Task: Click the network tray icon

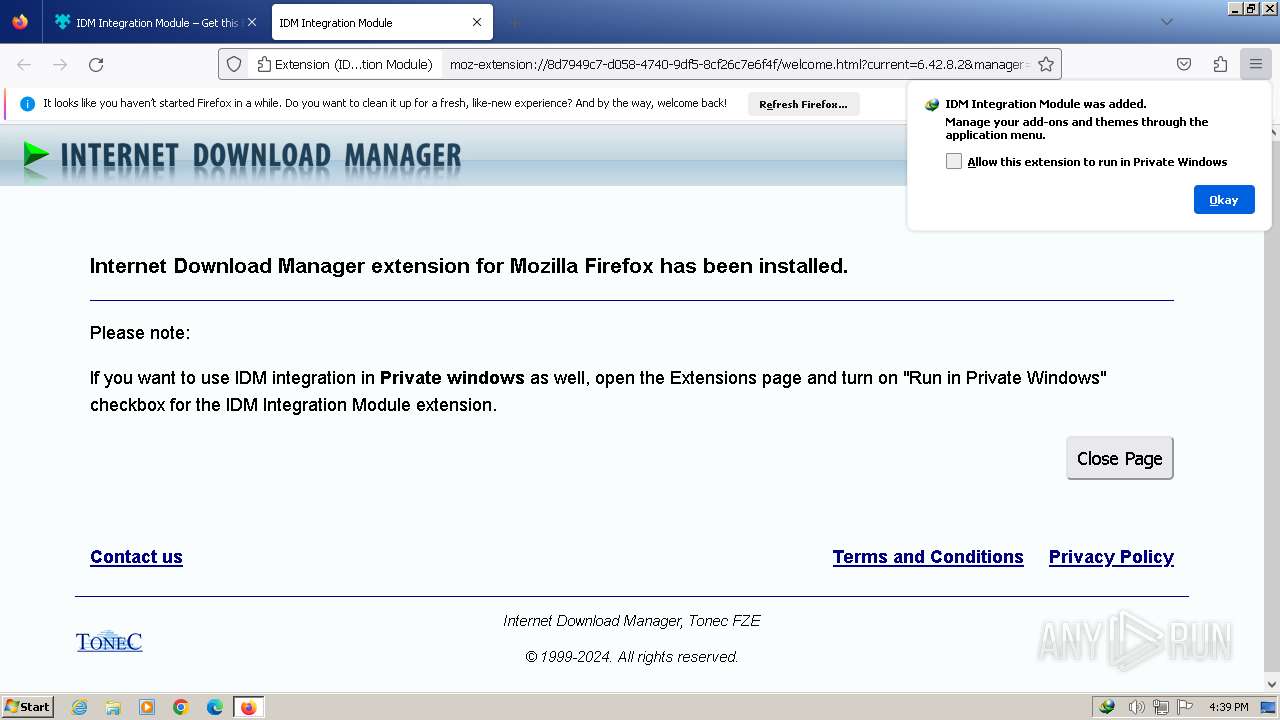Action: pyautogui.click(x=1160, y=707)
